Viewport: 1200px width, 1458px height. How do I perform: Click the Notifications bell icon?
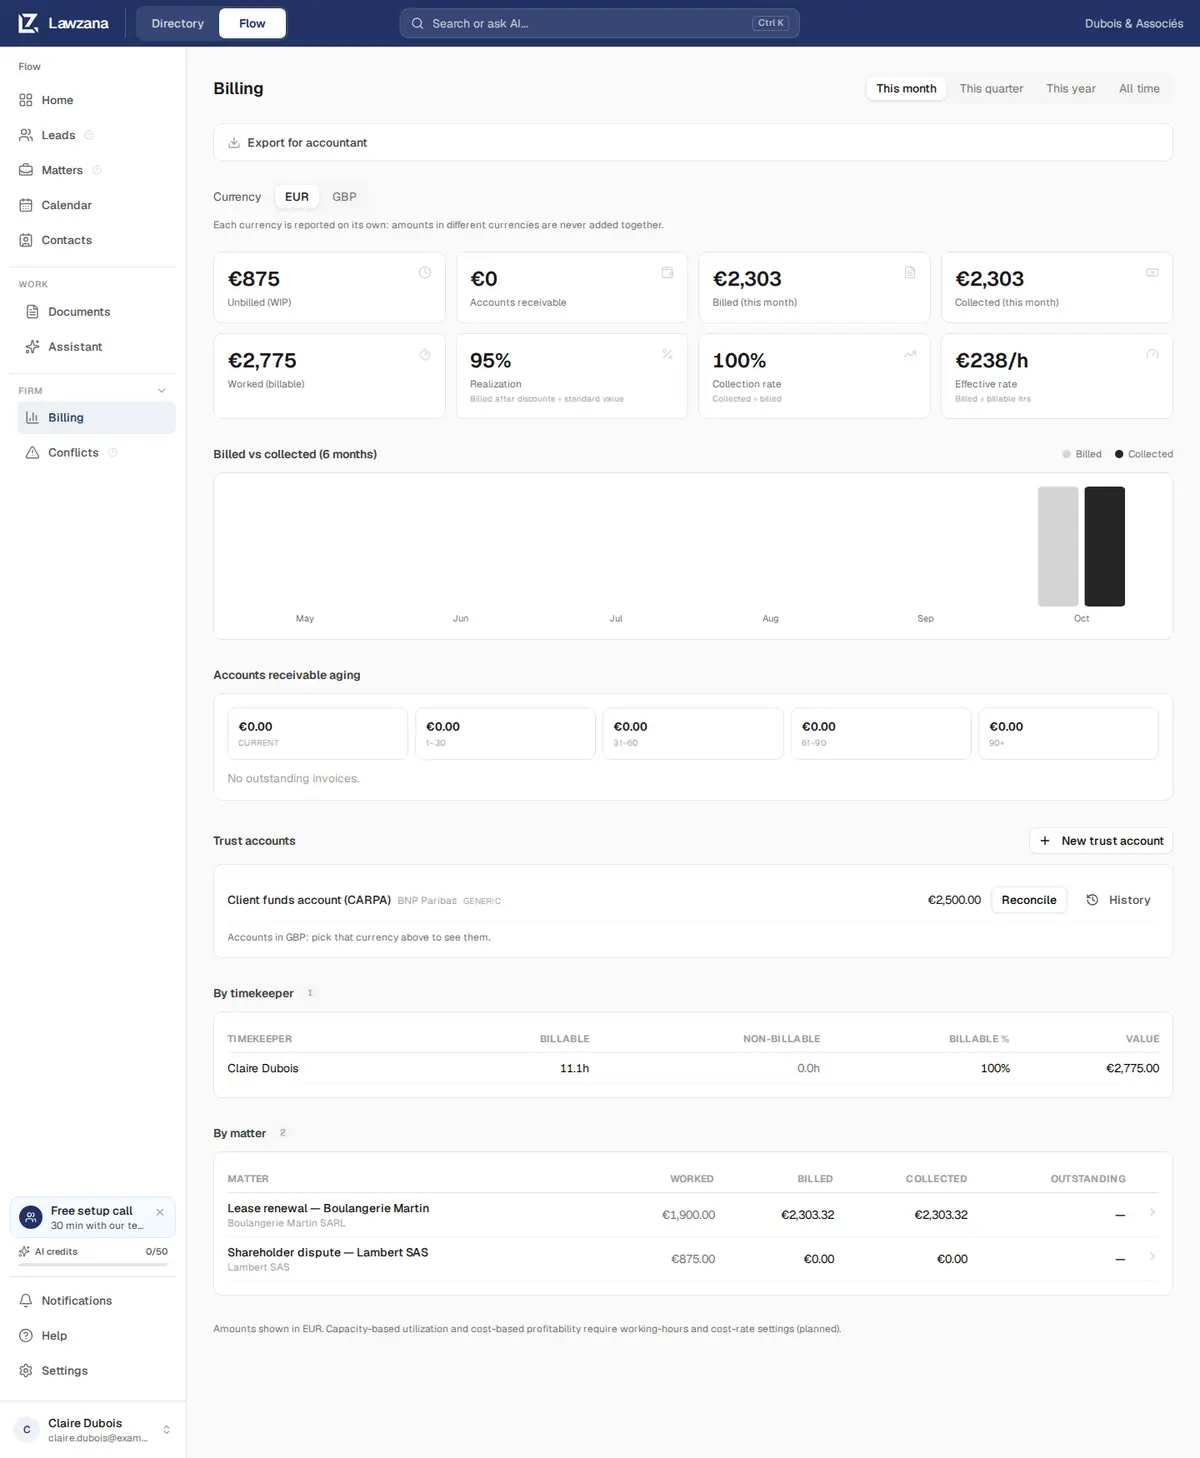(x=26, y=1301)
